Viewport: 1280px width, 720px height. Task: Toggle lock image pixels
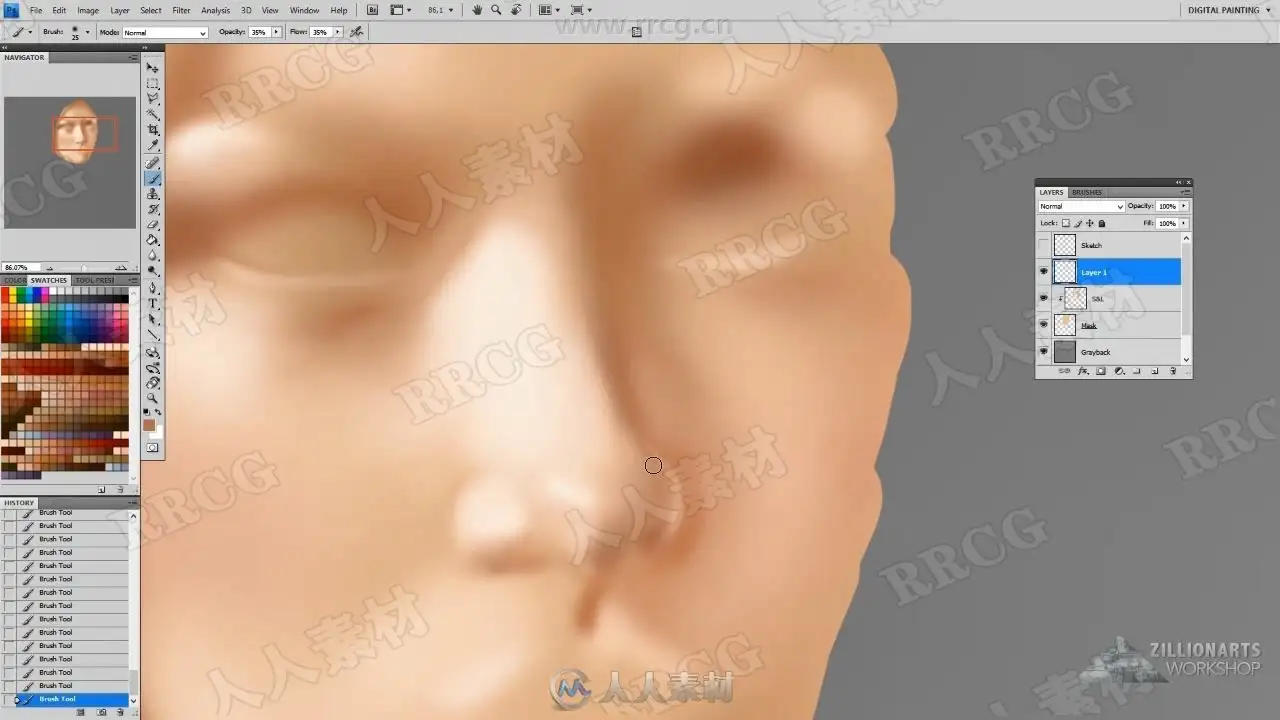1078,223
